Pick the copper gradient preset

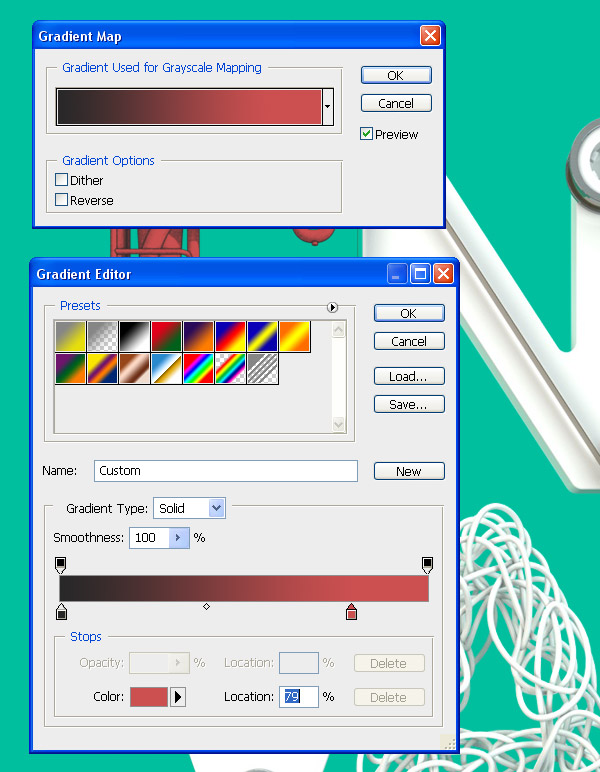click(x=134, y=368)
